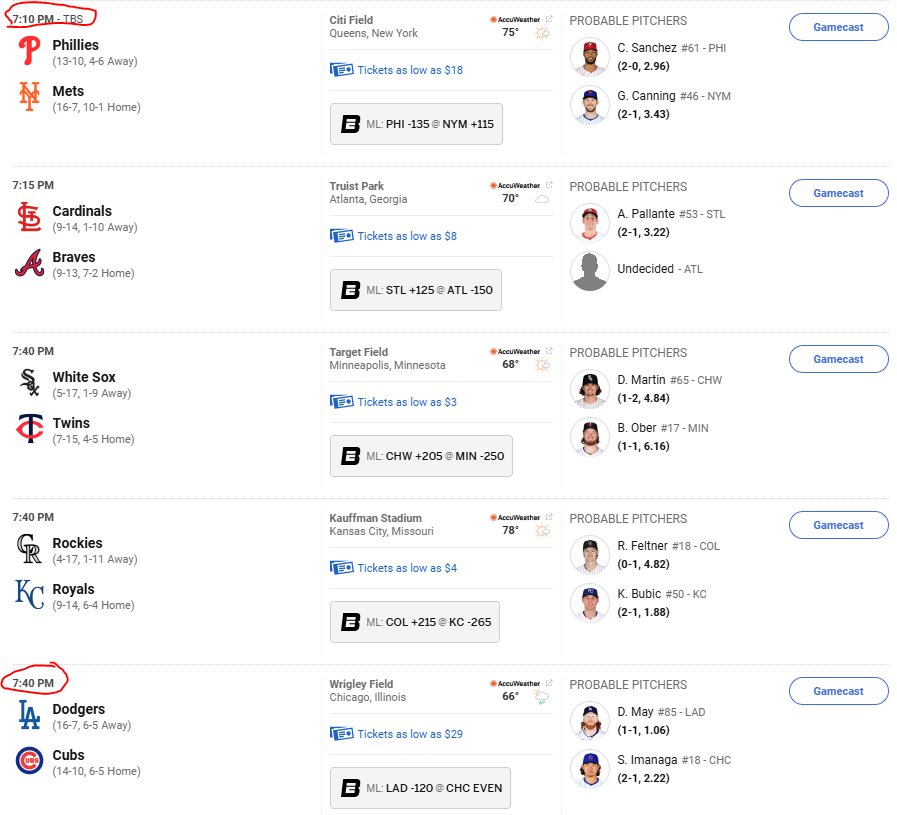Screen dimensions: 897x815
Task: Open Gamecast for White Sox at Twins
Action: pos(838,359)
